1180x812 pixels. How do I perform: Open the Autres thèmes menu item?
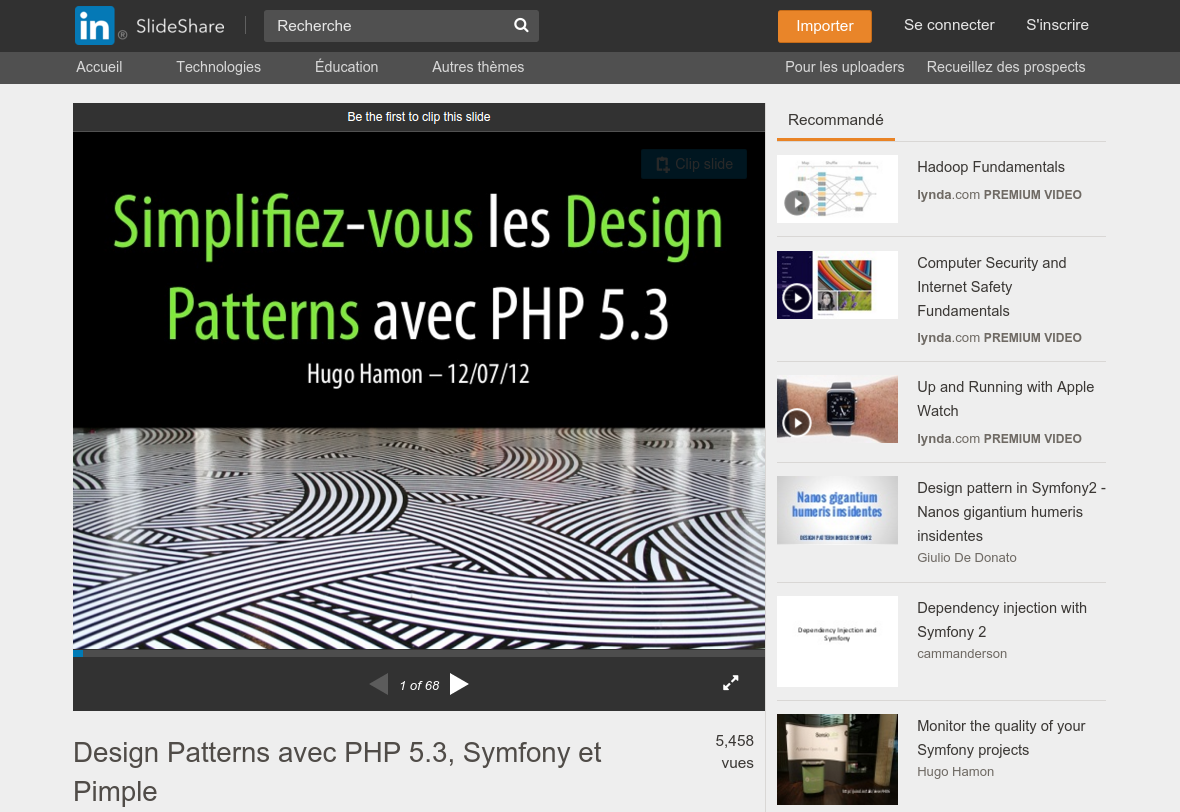tap(478, 67)
